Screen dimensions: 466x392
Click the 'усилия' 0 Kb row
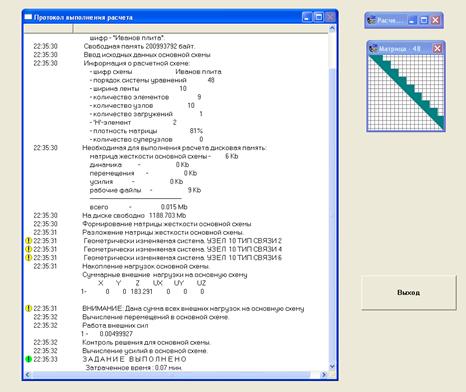(x=136, y=182)
